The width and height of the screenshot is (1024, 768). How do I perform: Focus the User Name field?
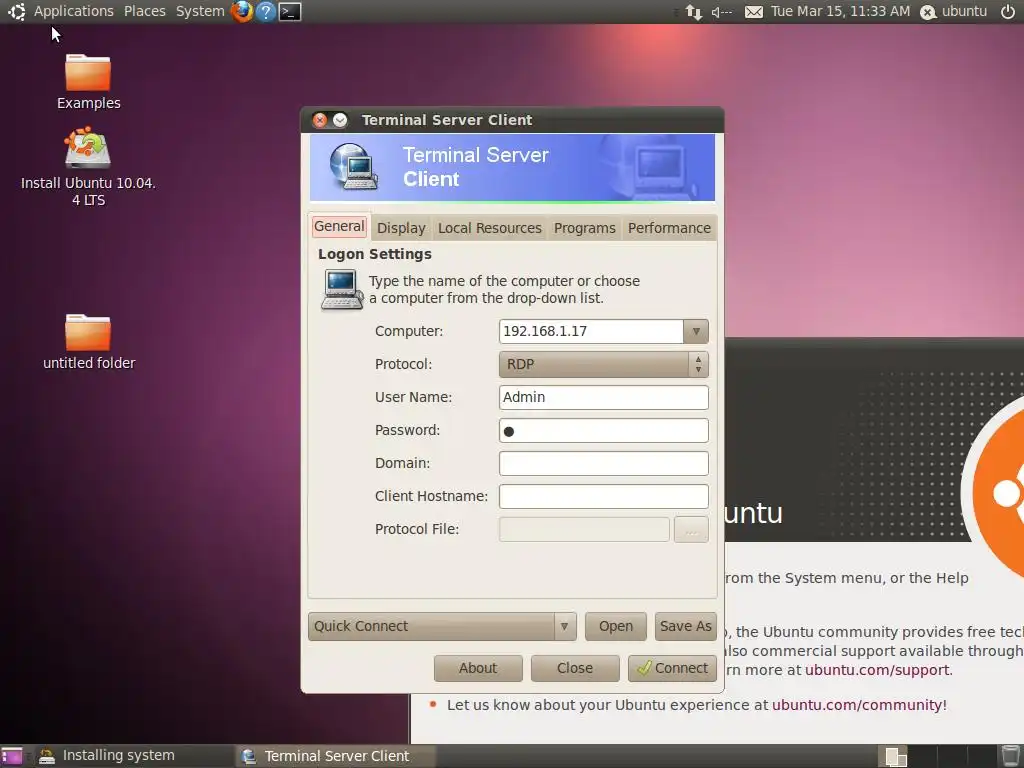603,397
